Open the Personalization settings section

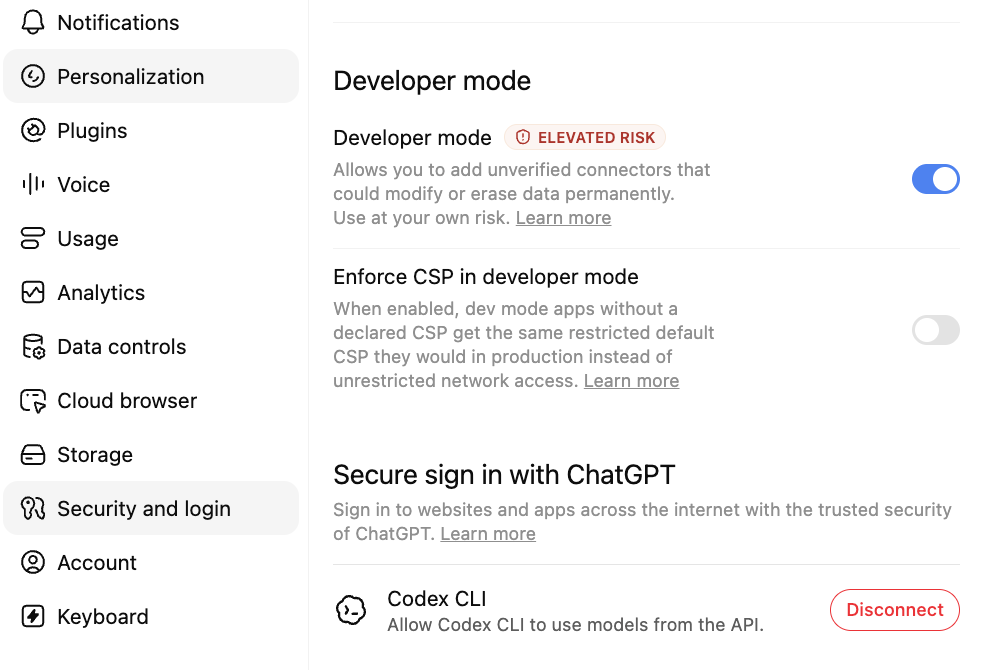(151, 77)
